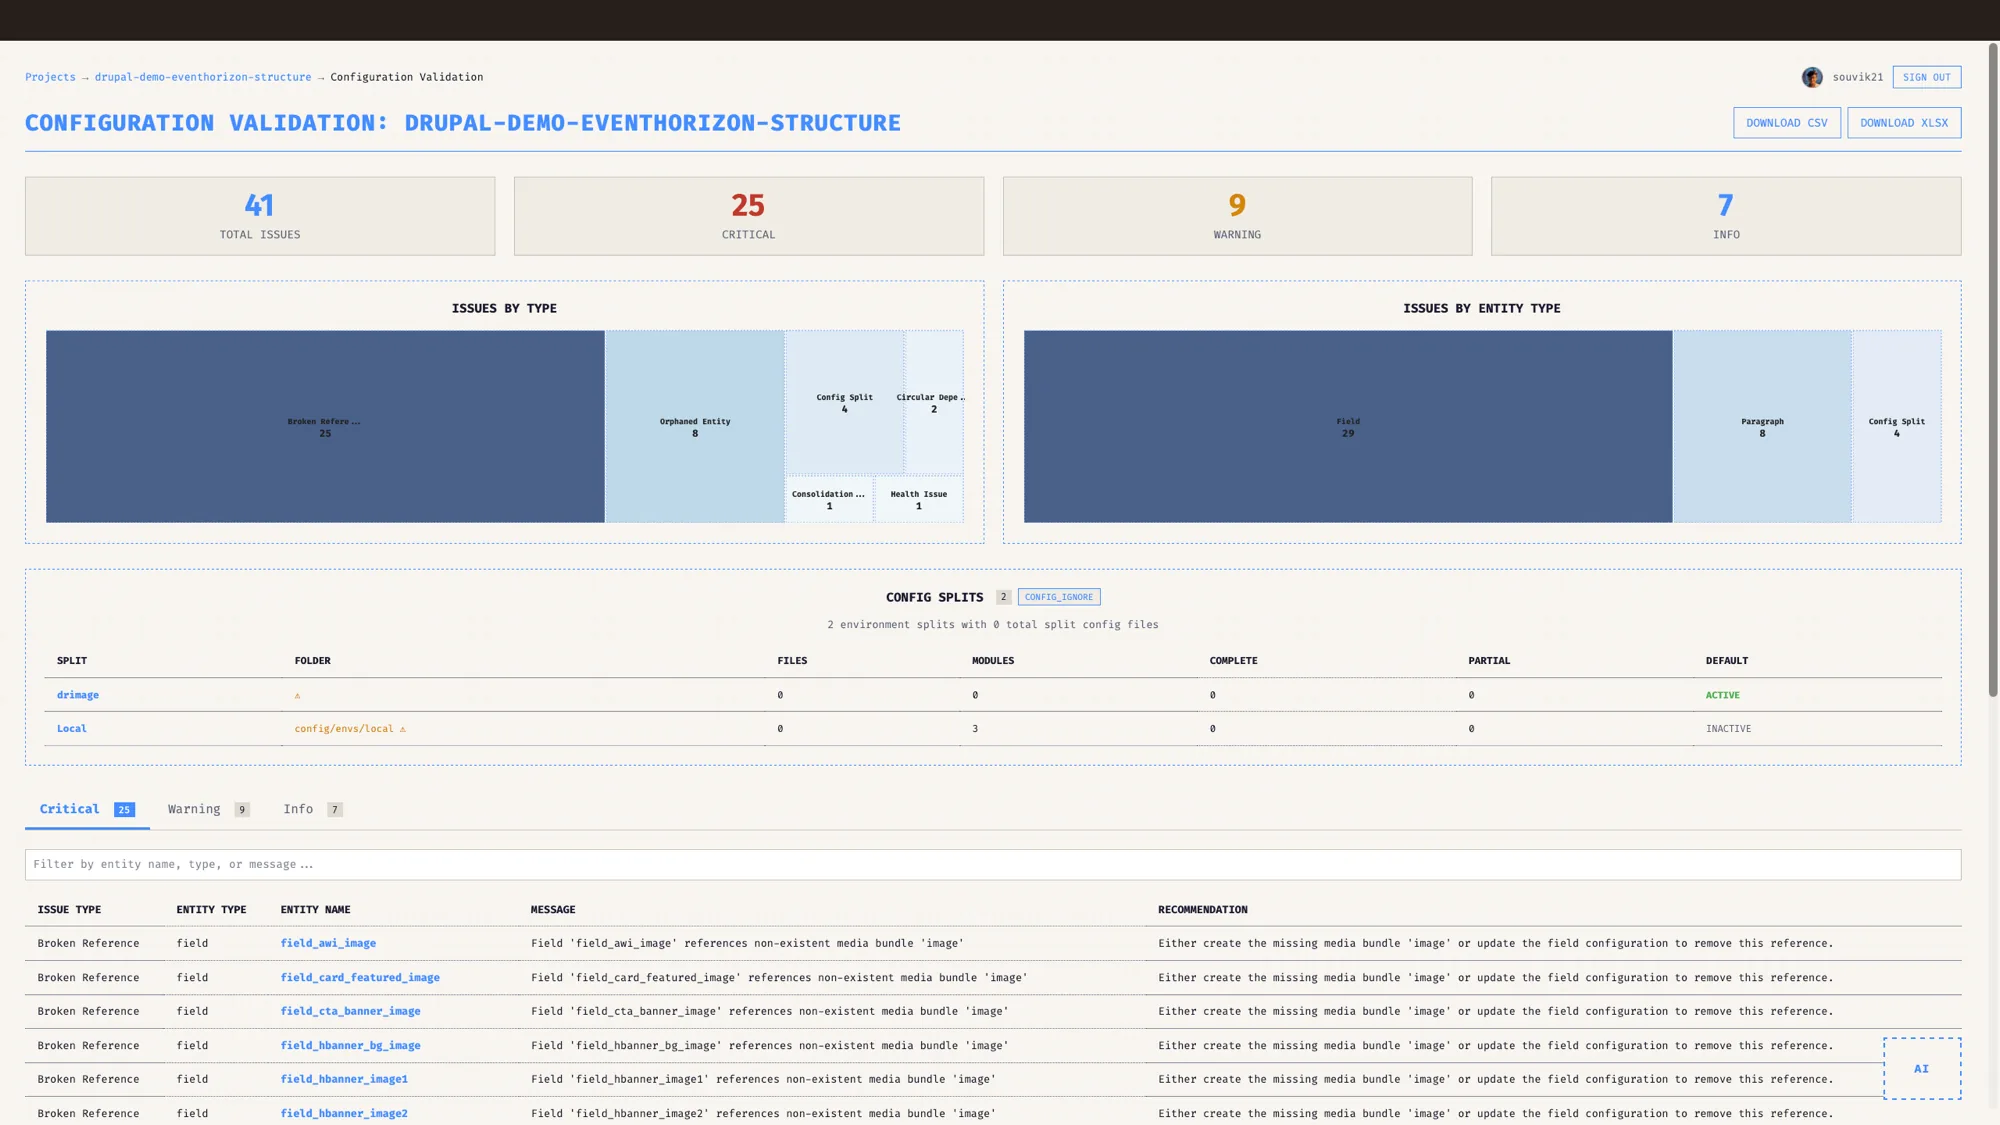Select Config Split block in entity type chart
2000x1125 pixels.
[1897, 426]
